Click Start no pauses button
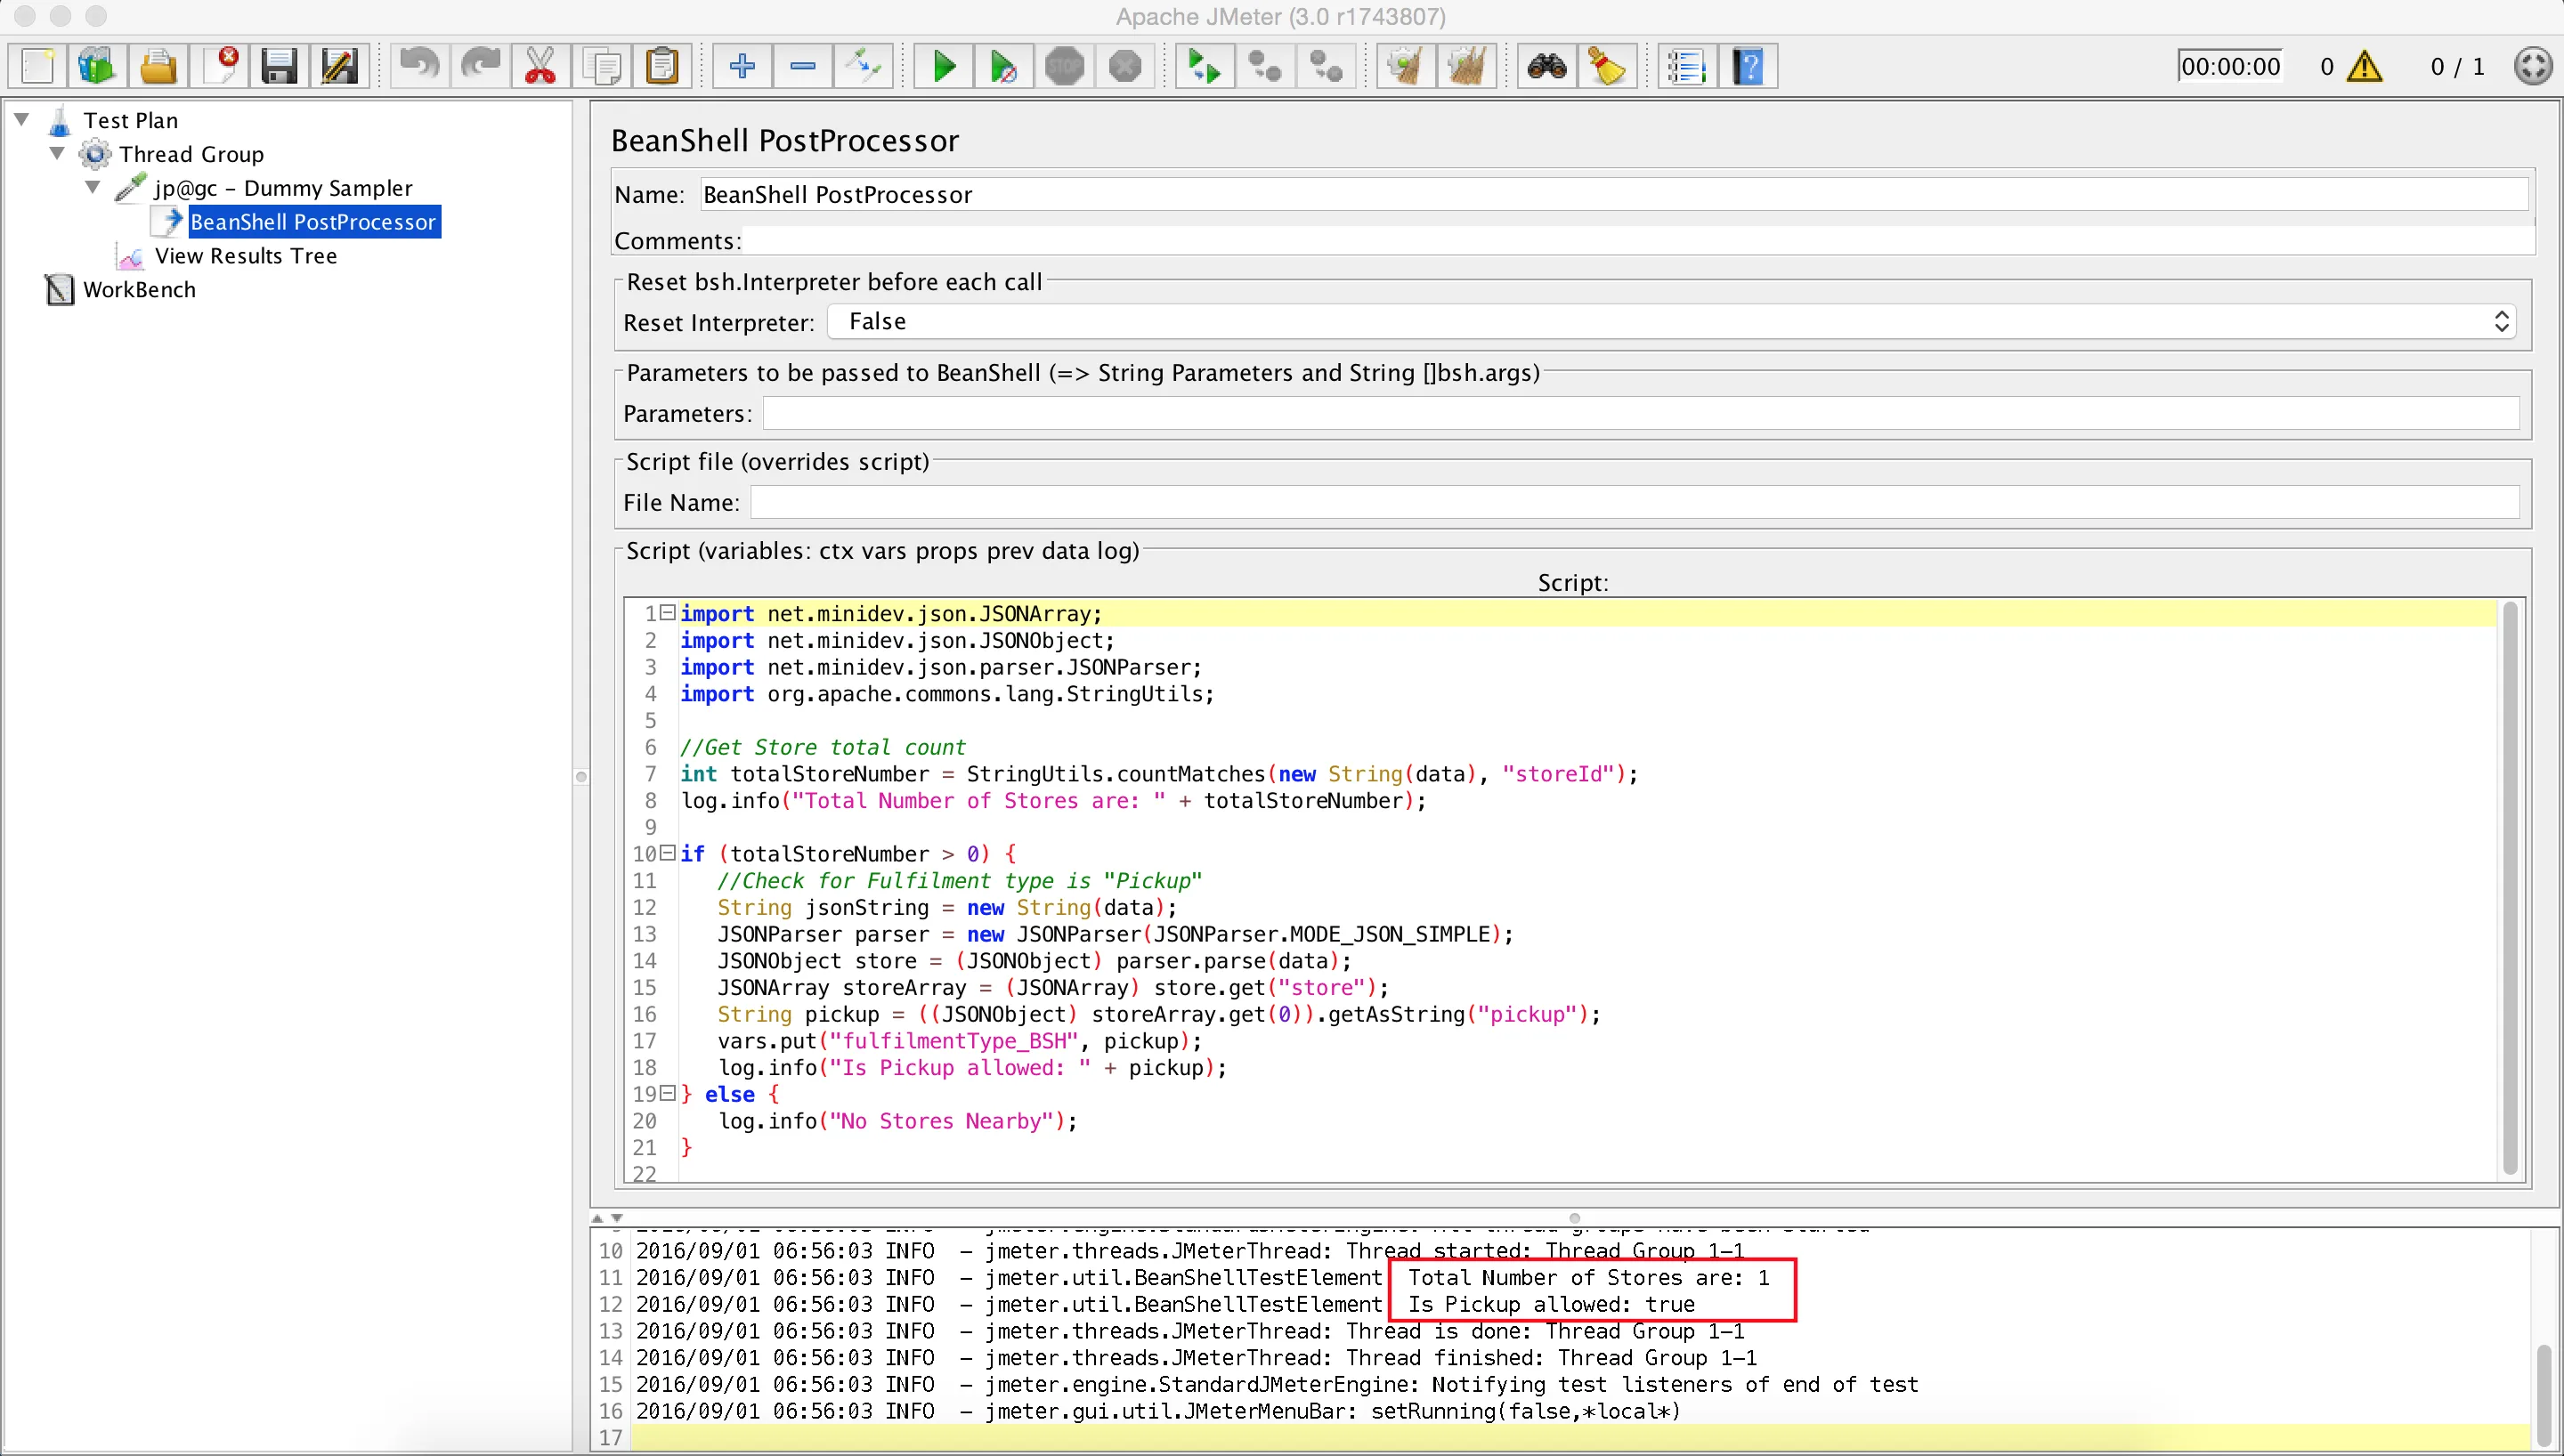This screenshot has width=2564, height=1456. (x=1003, y=67)
